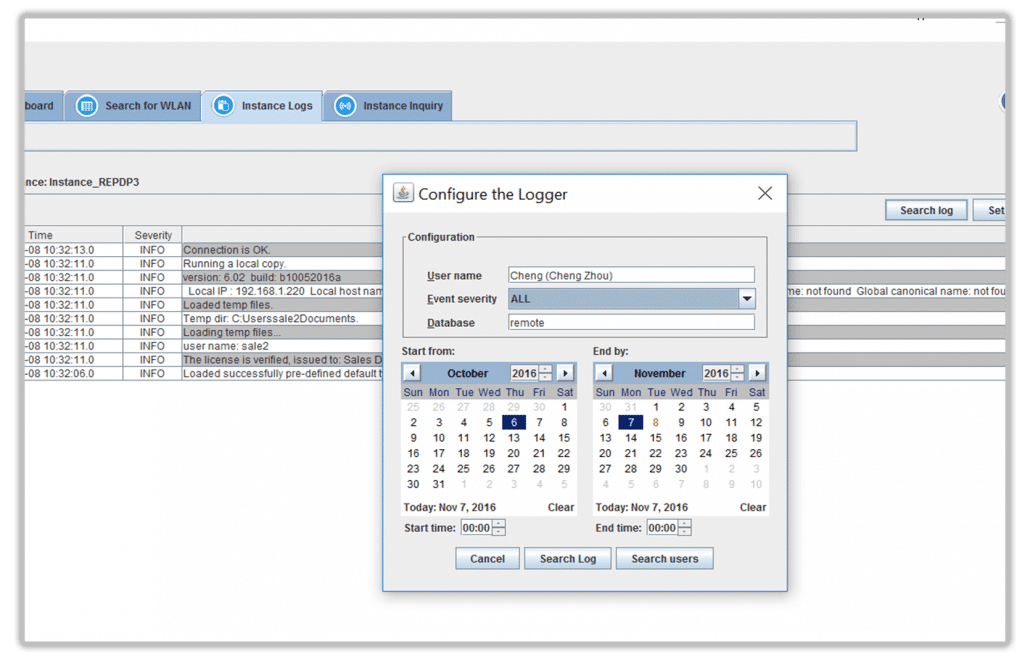This screenshot has height=660, width=1030.
Task: Clear the Start from calendar date
Action: click(x=561, y=507)
